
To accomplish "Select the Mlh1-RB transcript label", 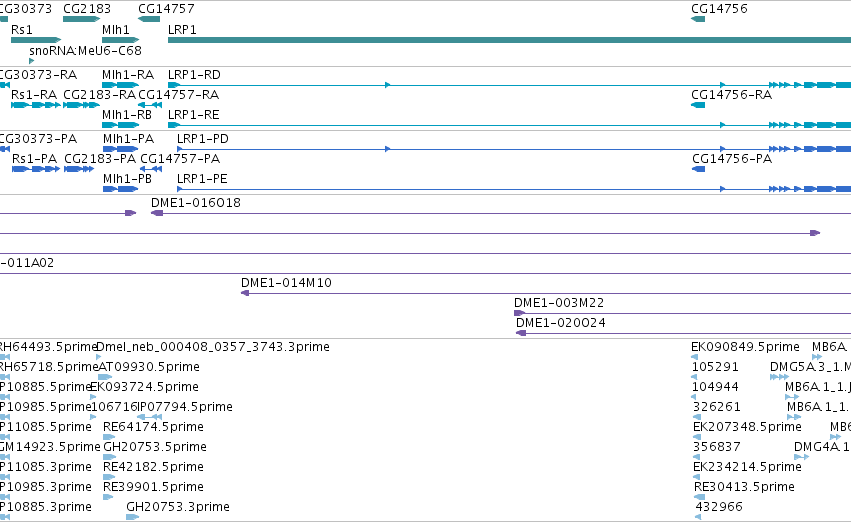I will 127,114.
